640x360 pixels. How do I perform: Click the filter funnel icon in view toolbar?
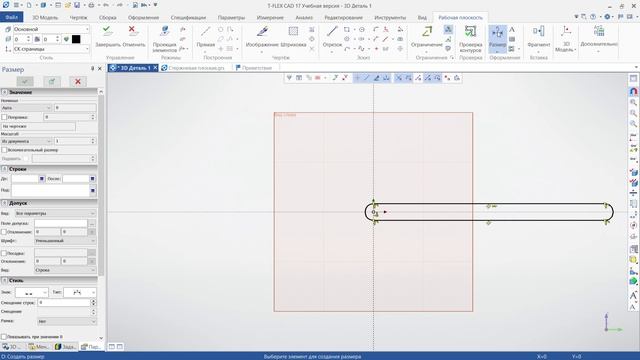tap(289, 78)
